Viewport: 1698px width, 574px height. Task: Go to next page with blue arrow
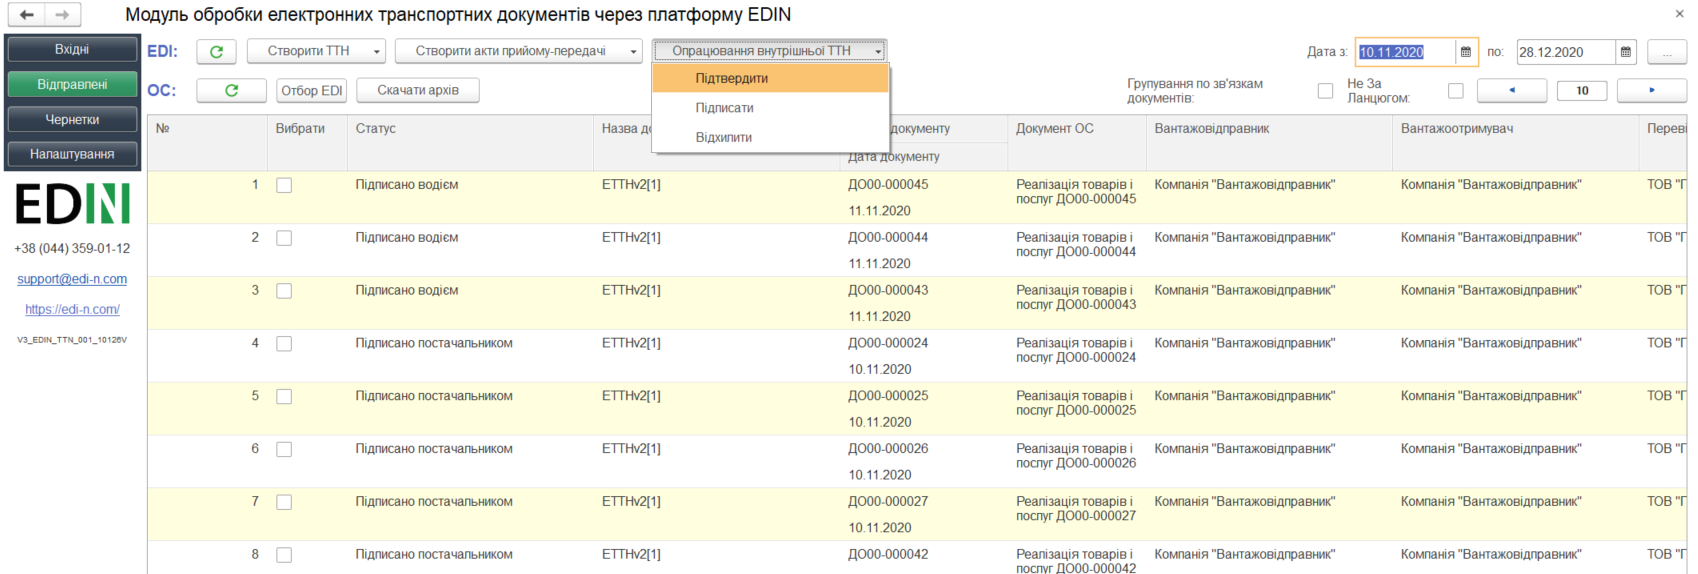[x=1652, y=90]
